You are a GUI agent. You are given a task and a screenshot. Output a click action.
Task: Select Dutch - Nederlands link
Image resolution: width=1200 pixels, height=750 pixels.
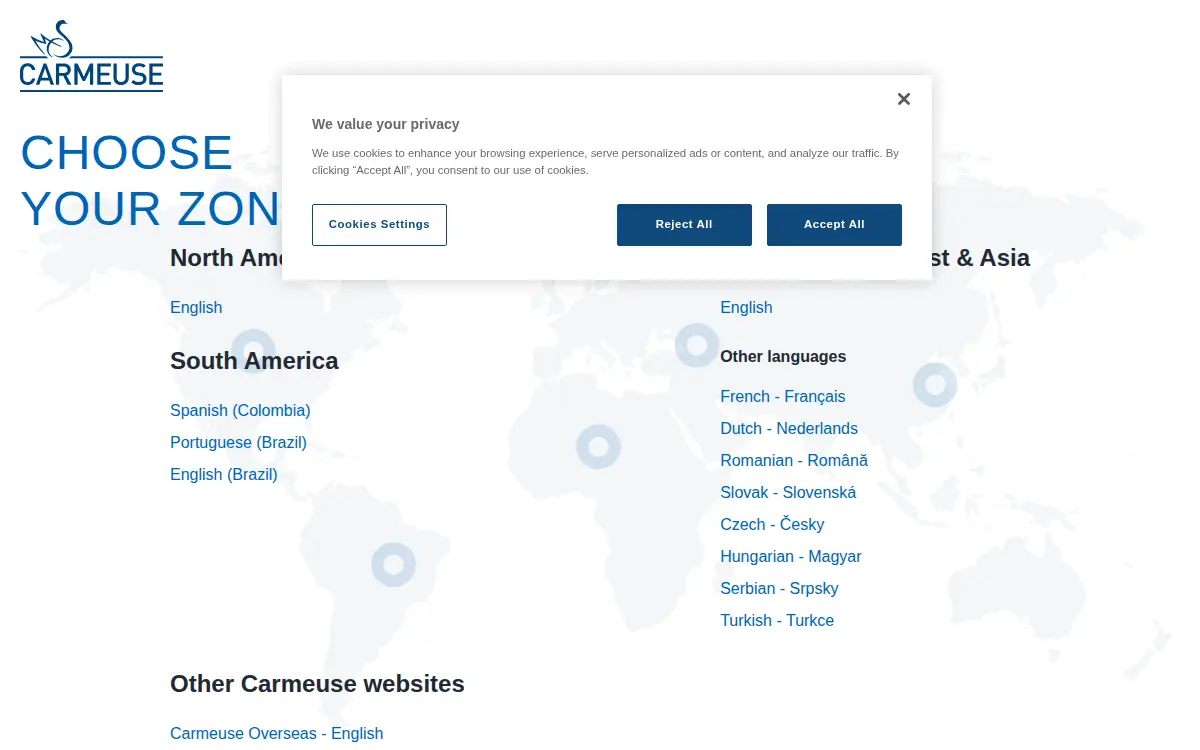pos(789,429)
